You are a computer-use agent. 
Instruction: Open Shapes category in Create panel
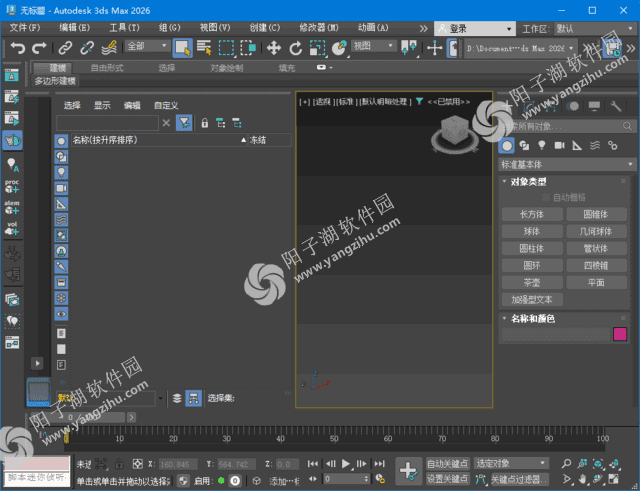pyautogui.click(x=524, y=145)
